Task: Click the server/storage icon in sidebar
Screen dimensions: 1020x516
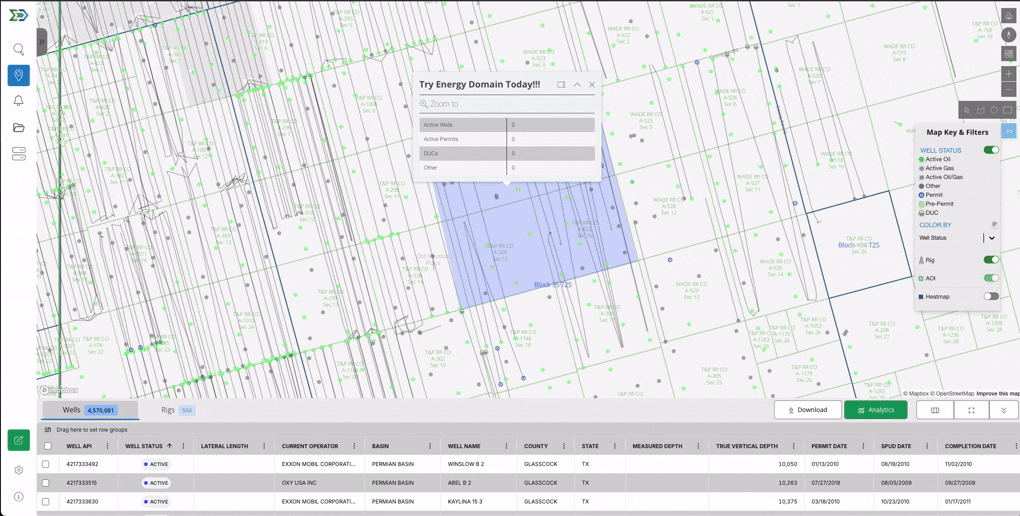Action: click(x=18, y=154)
